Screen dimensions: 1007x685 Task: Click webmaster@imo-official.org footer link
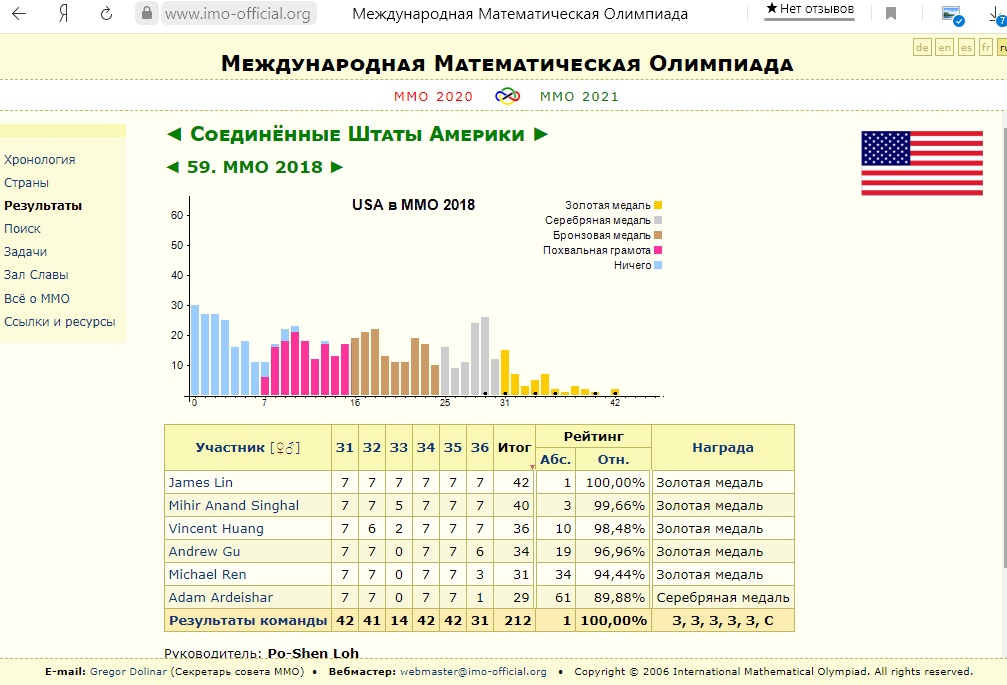pos(473,672)
